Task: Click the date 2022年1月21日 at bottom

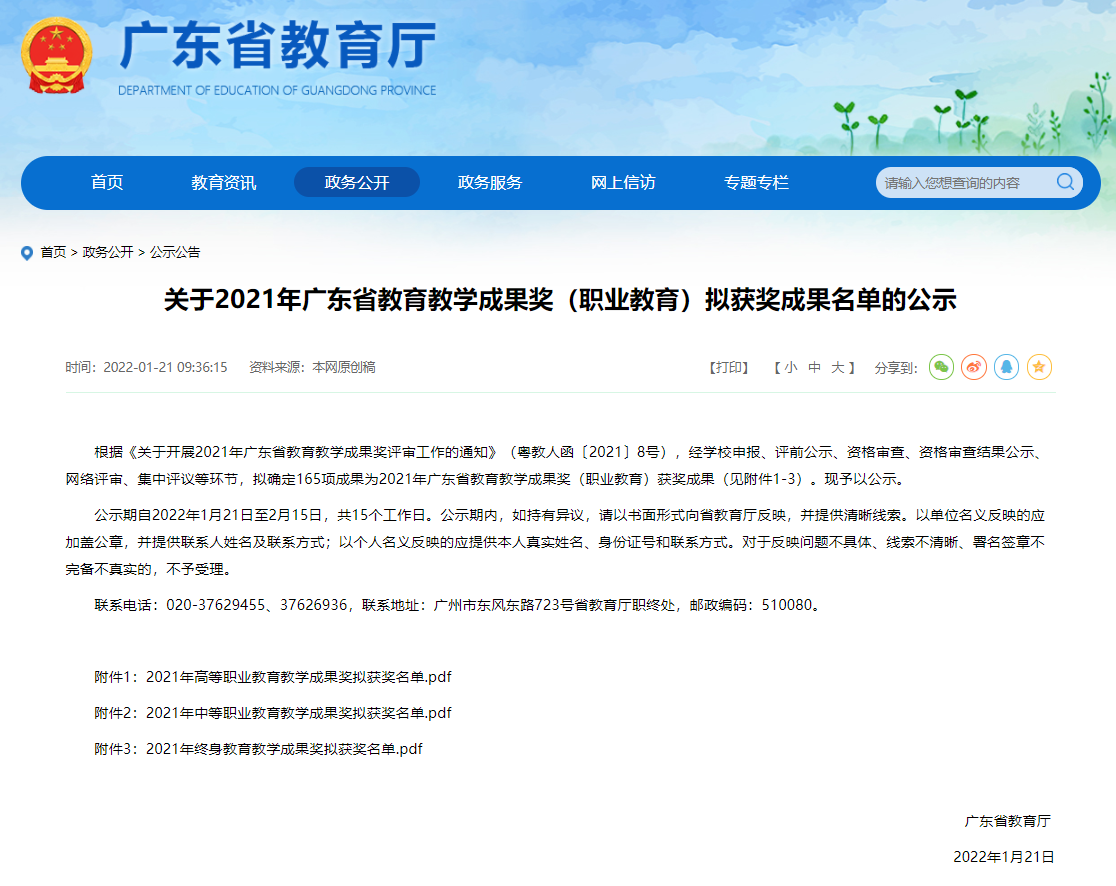Action: pyautogui.click(x=1004, y=857)
